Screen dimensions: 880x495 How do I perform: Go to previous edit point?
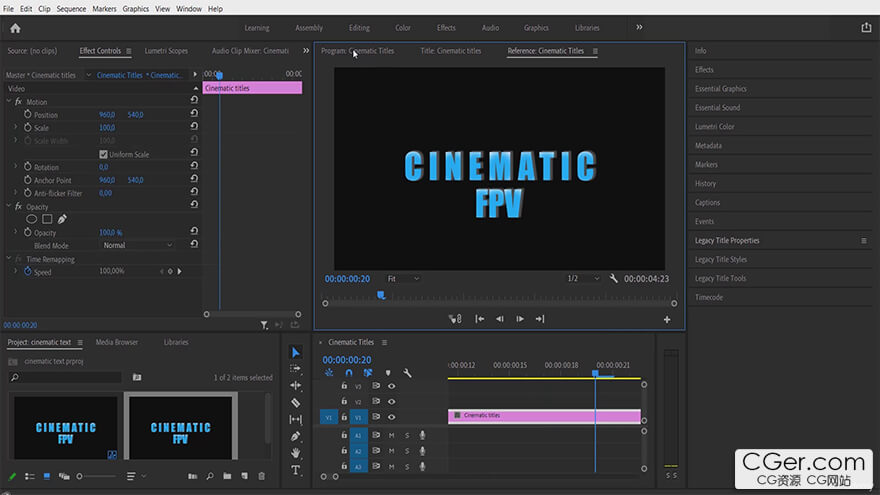coord(479,319)
